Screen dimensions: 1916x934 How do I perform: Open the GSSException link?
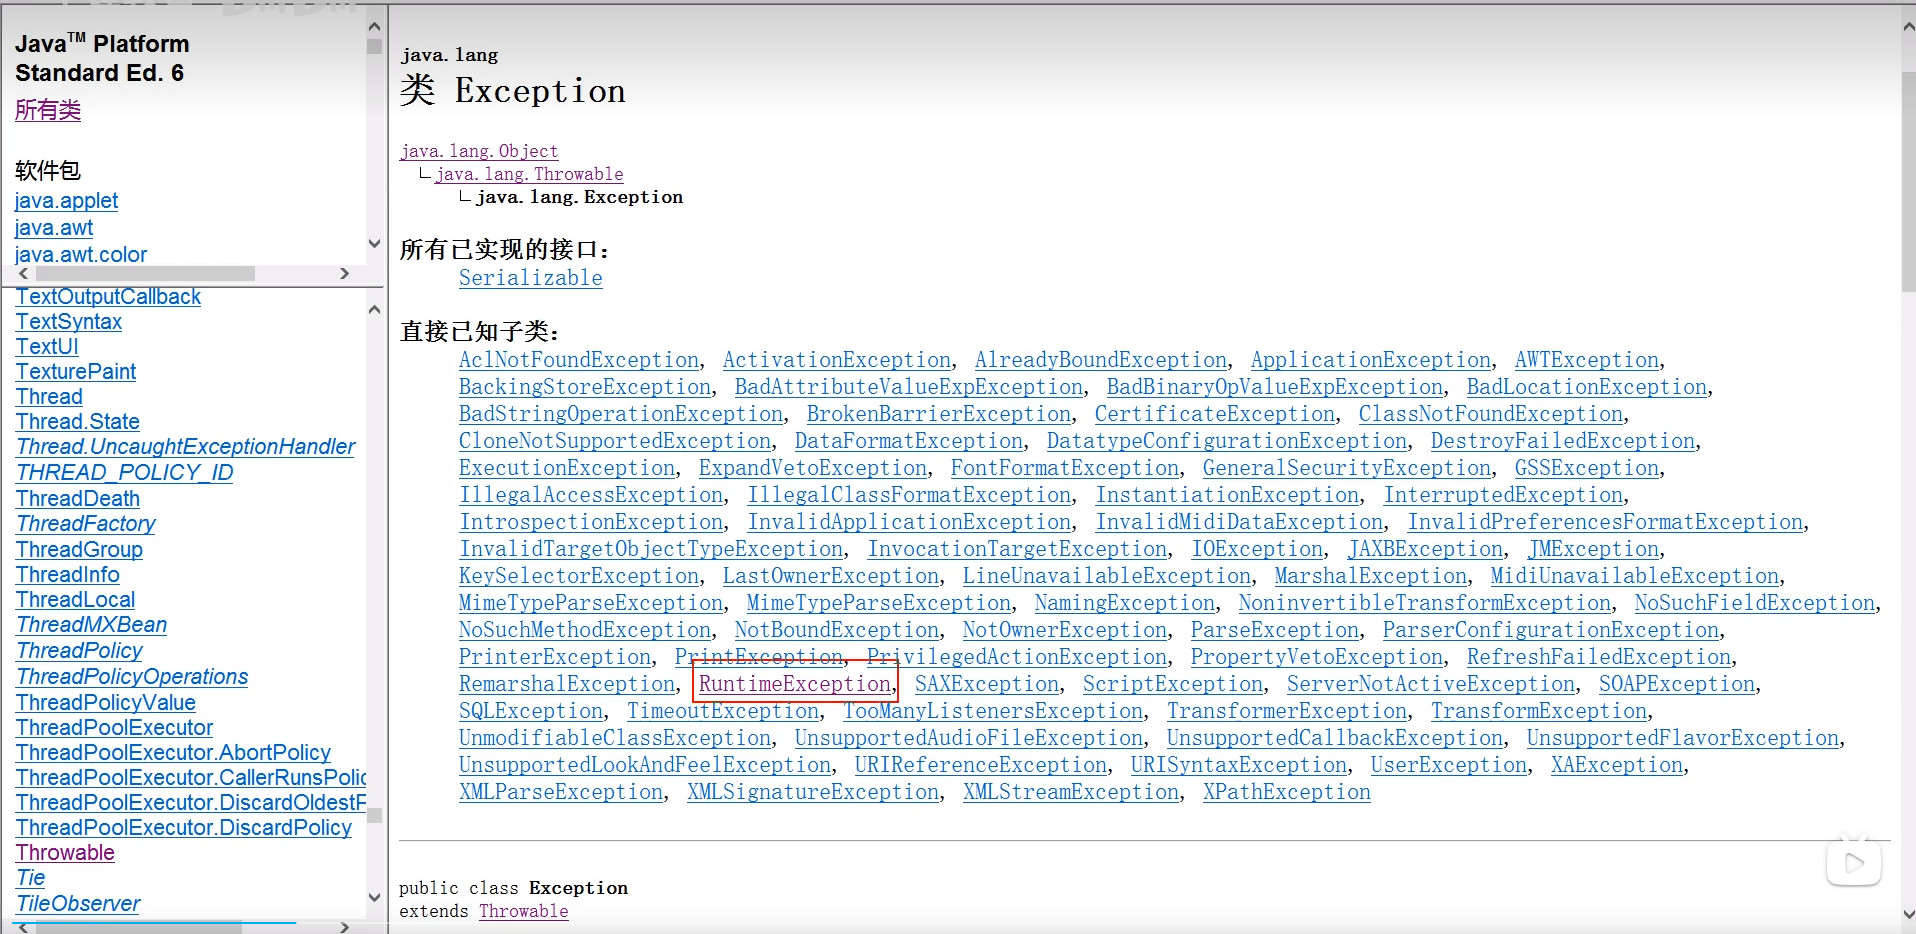[x=1587, y=468]
